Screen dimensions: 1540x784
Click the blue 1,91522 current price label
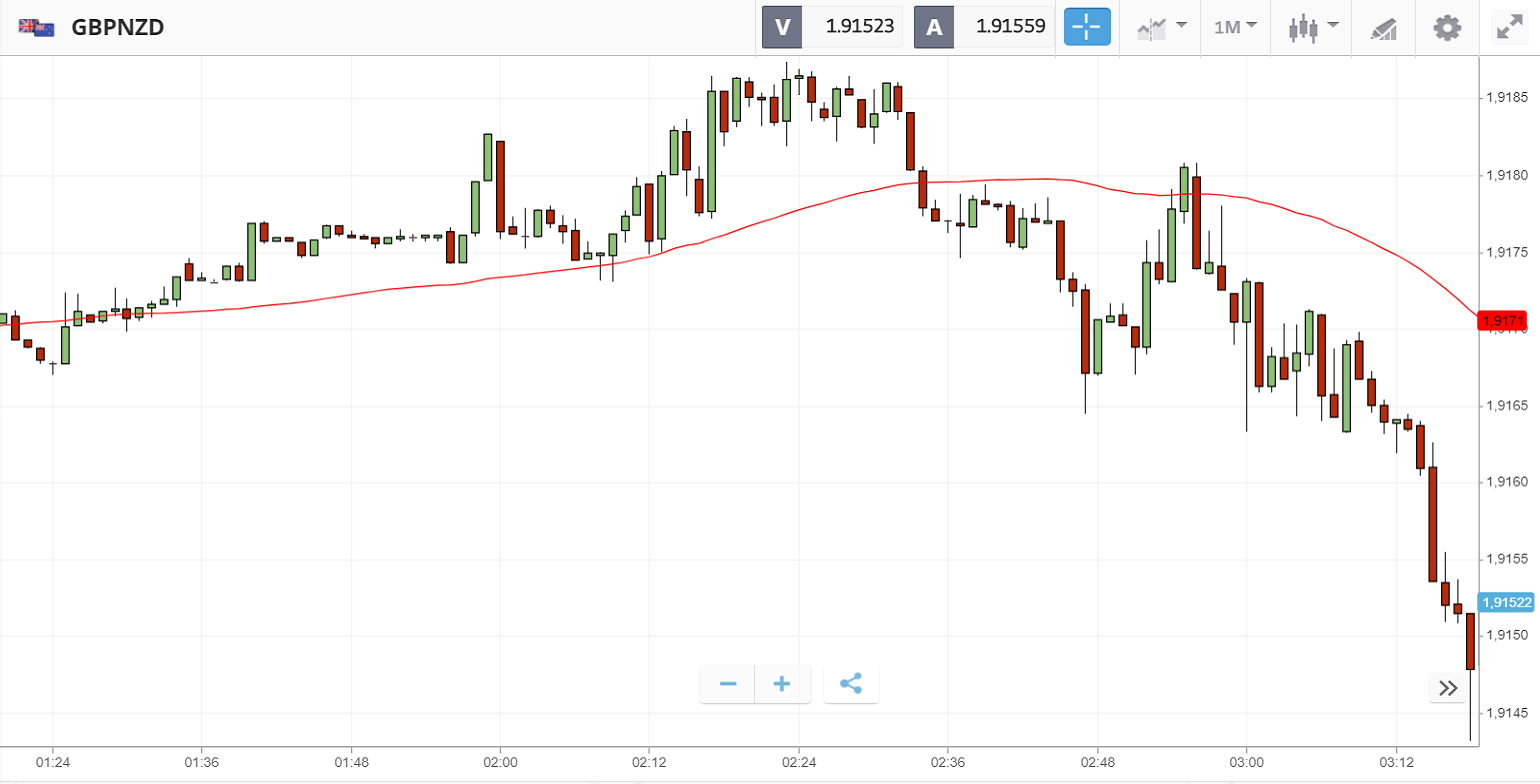pyautogui.click(x=1507, y=602)
